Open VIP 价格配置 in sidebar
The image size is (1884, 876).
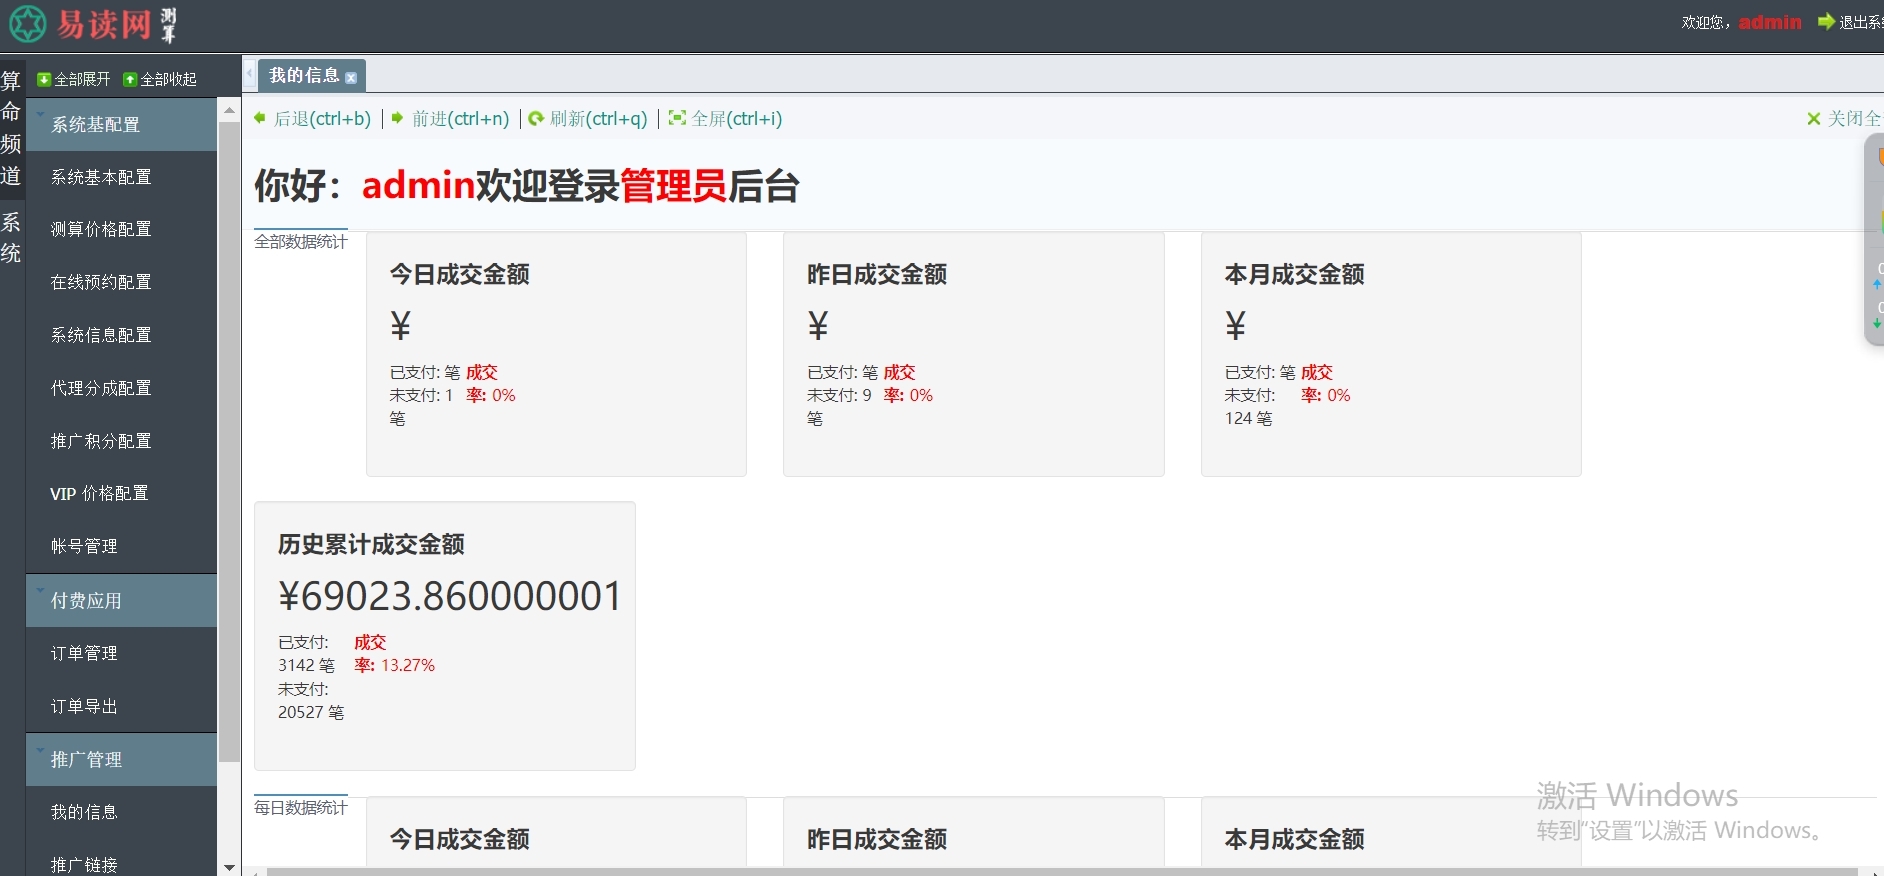(100, 494)
